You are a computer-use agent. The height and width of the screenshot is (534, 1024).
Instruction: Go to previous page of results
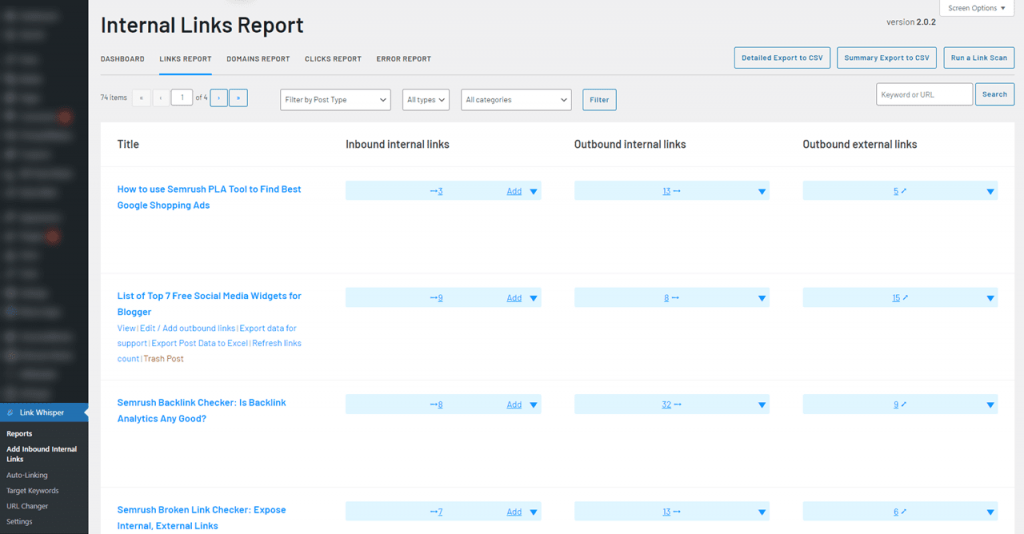(161, 98)
